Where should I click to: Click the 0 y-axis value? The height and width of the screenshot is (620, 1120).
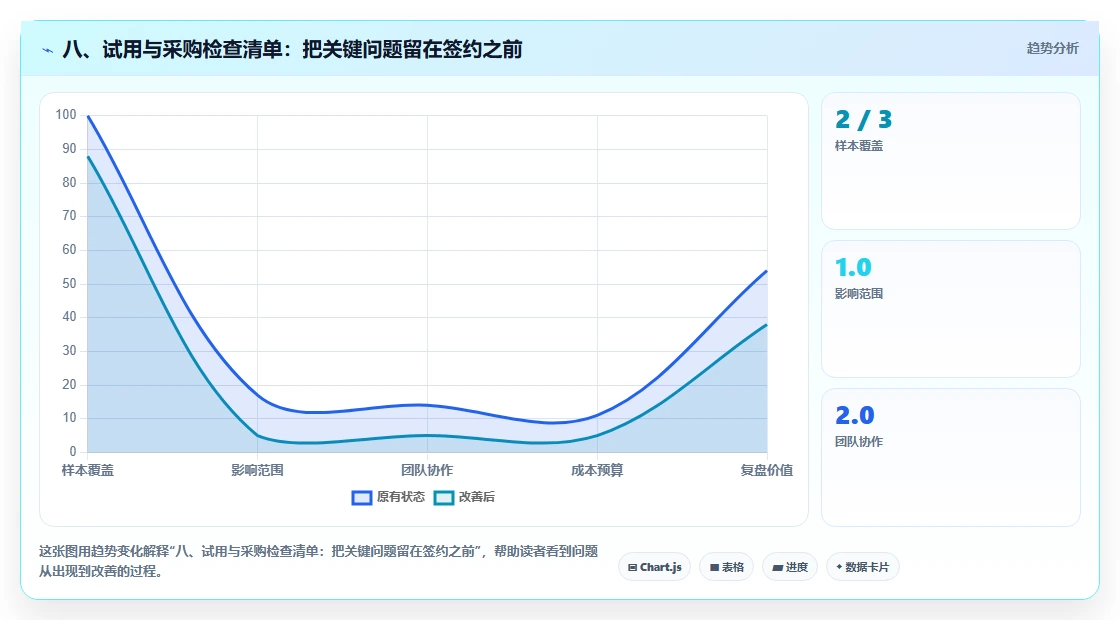pyautogui.click(x=73, y=451)
